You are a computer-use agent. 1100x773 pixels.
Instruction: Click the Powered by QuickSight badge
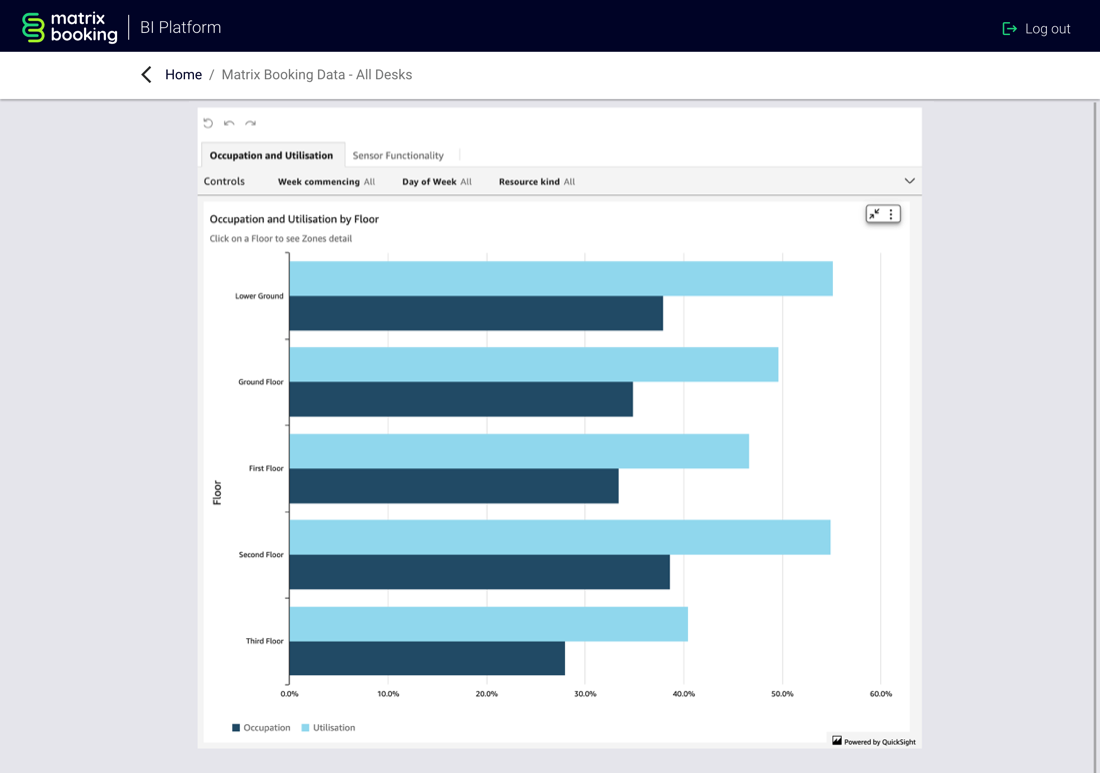[x=873, y=741]
